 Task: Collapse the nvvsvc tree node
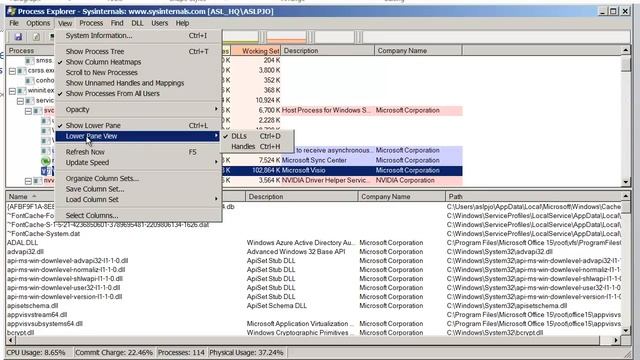pos(28,181)
